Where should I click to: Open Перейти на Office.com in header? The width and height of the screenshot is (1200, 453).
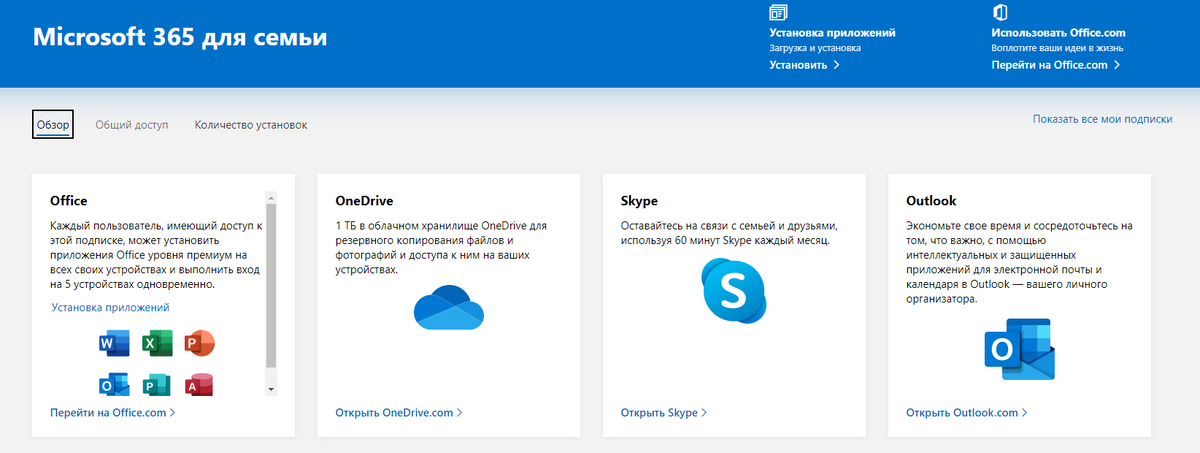tap(1056, 65)
